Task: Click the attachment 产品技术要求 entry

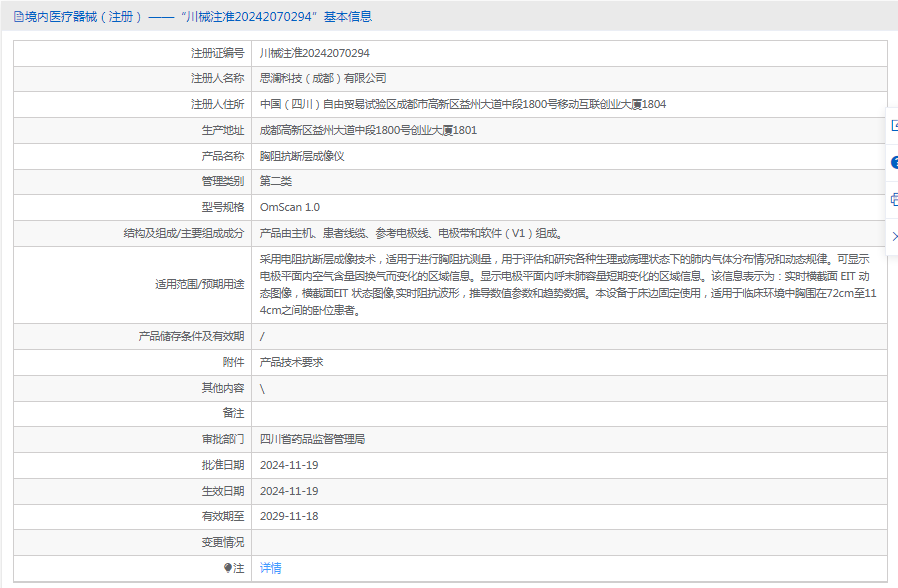Action: pos(292,362)
